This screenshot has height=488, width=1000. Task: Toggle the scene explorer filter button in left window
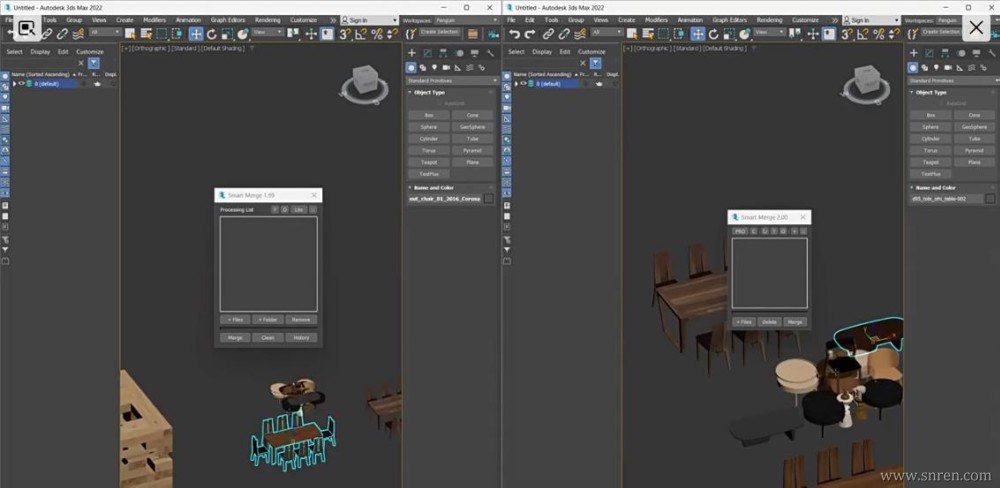tap(94, 64)
